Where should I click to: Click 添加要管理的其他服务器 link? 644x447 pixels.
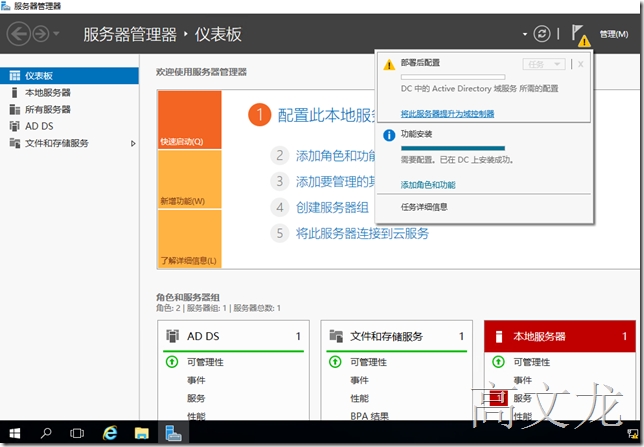point(336,181)
